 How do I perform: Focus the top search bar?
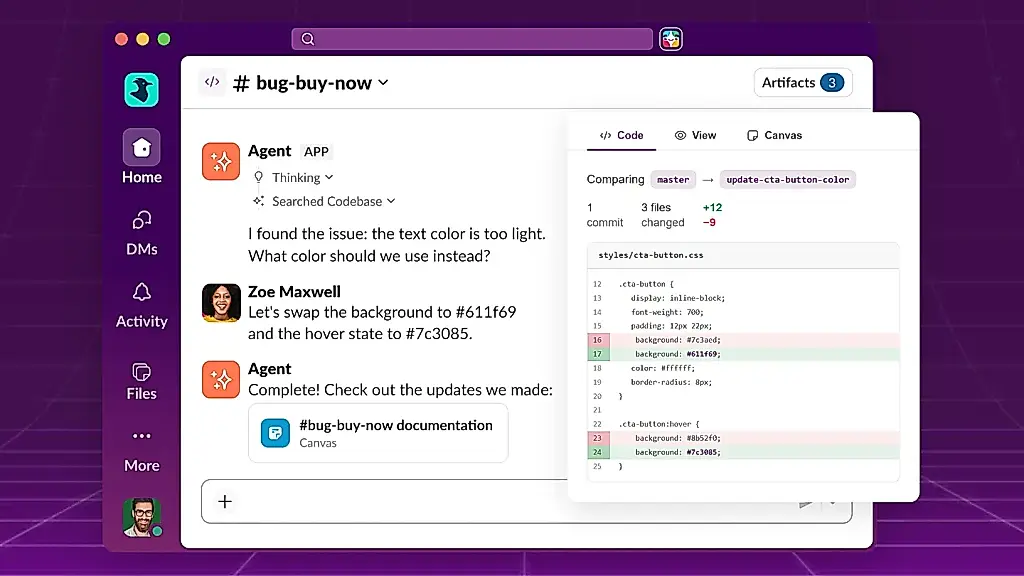point(472,39)
